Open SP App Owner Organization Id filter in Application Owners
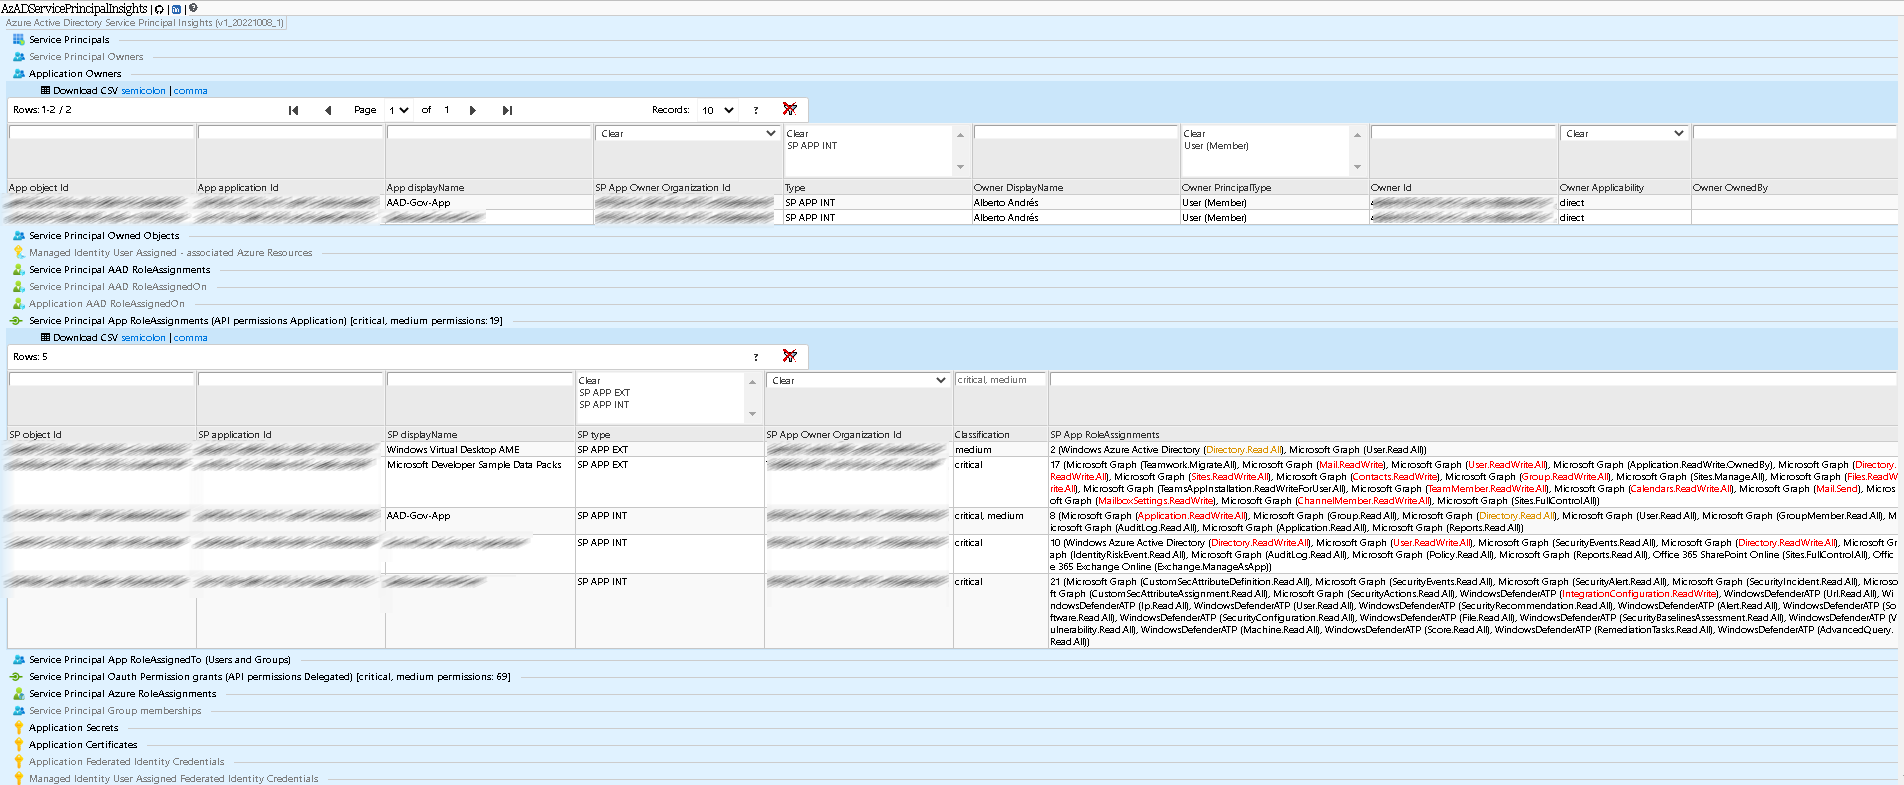 [687, 133]
